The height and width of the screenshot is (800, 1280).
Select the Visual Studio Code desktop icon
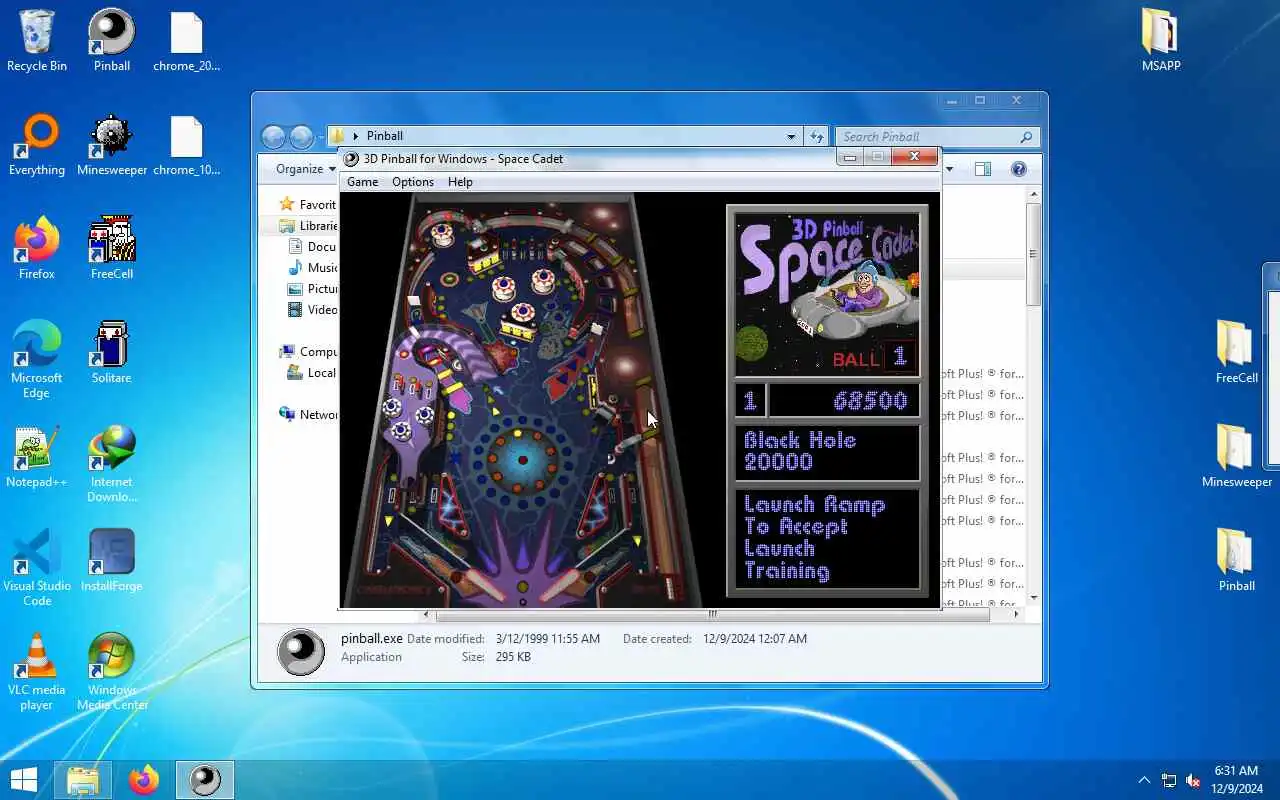[x=37, y=568]
